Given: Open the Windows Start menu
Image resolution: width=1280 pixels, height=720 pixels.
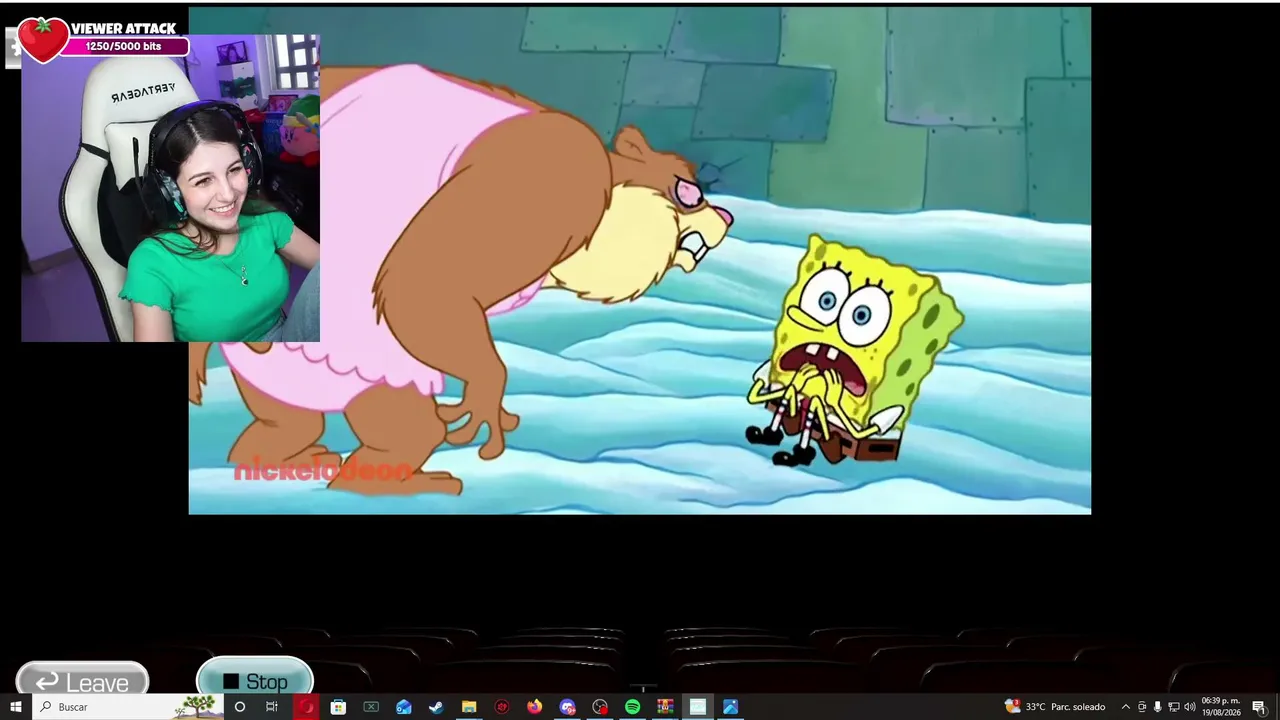Looking at the screenshot, I should [x=15, y=707].
